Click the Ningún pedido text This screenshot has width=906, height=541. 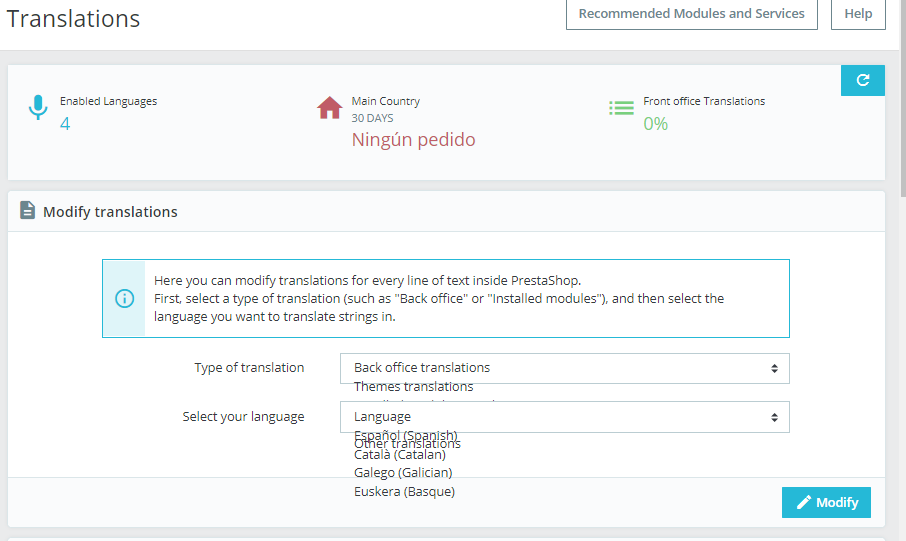(x=413, y=140)
